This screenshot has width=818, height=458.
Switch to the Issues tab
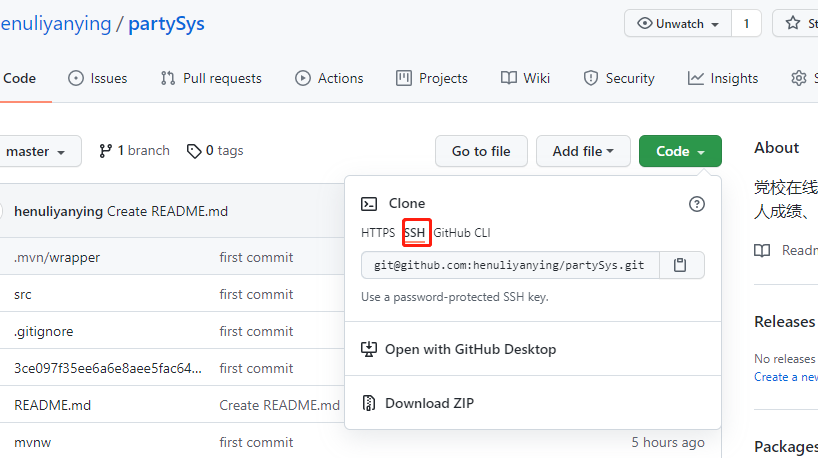(x=98, y=78)
